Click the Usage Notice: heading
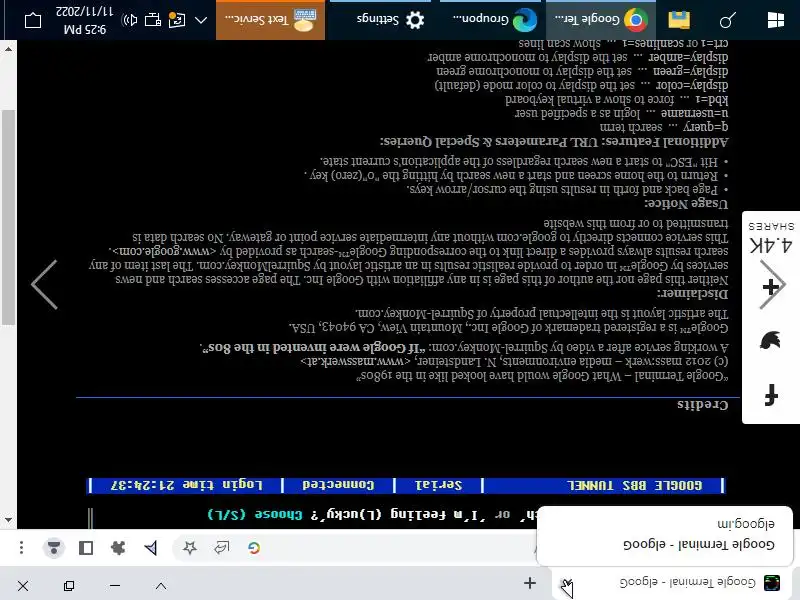The width and height of the screenshot is (800, 600). tap(686, 204)
